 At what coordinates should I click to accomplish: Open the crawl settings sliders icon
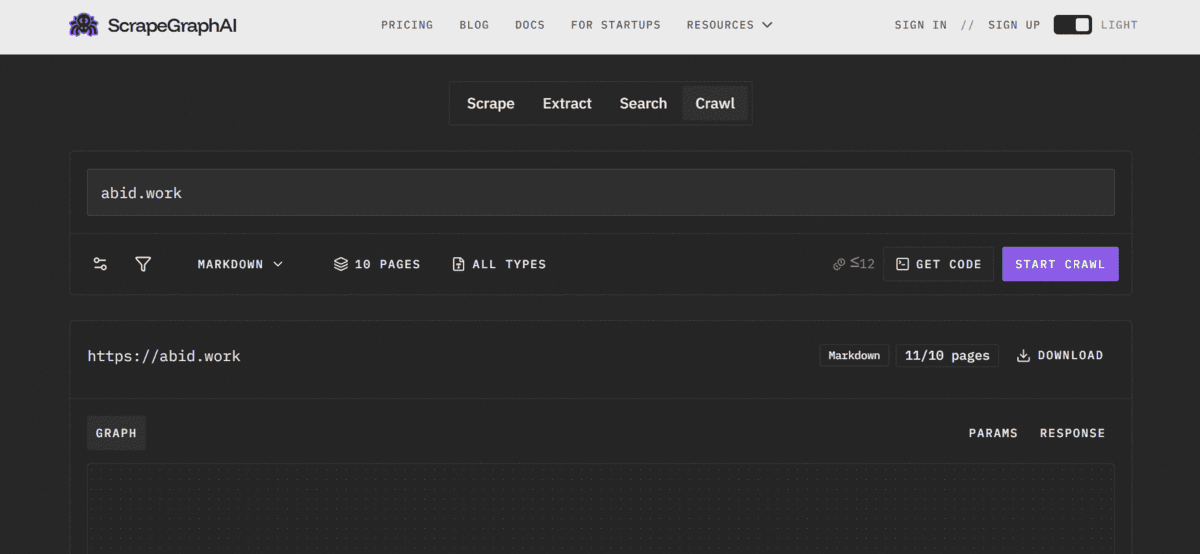coord(100,264)
